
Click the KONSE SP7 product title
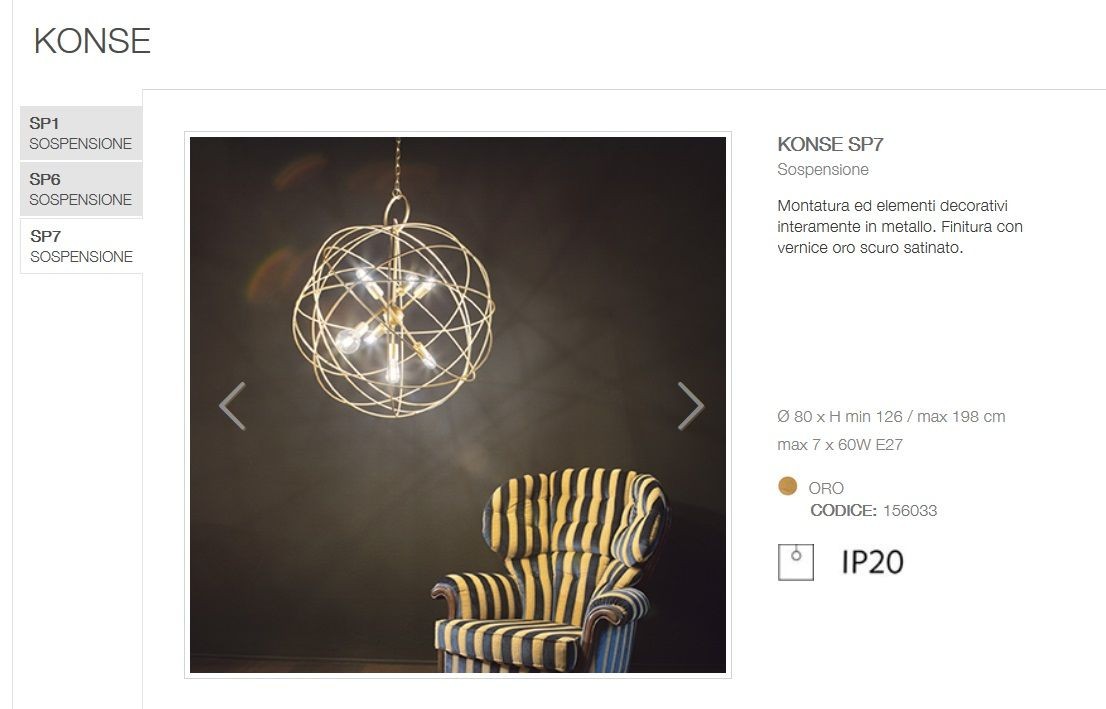pos(830,145)
